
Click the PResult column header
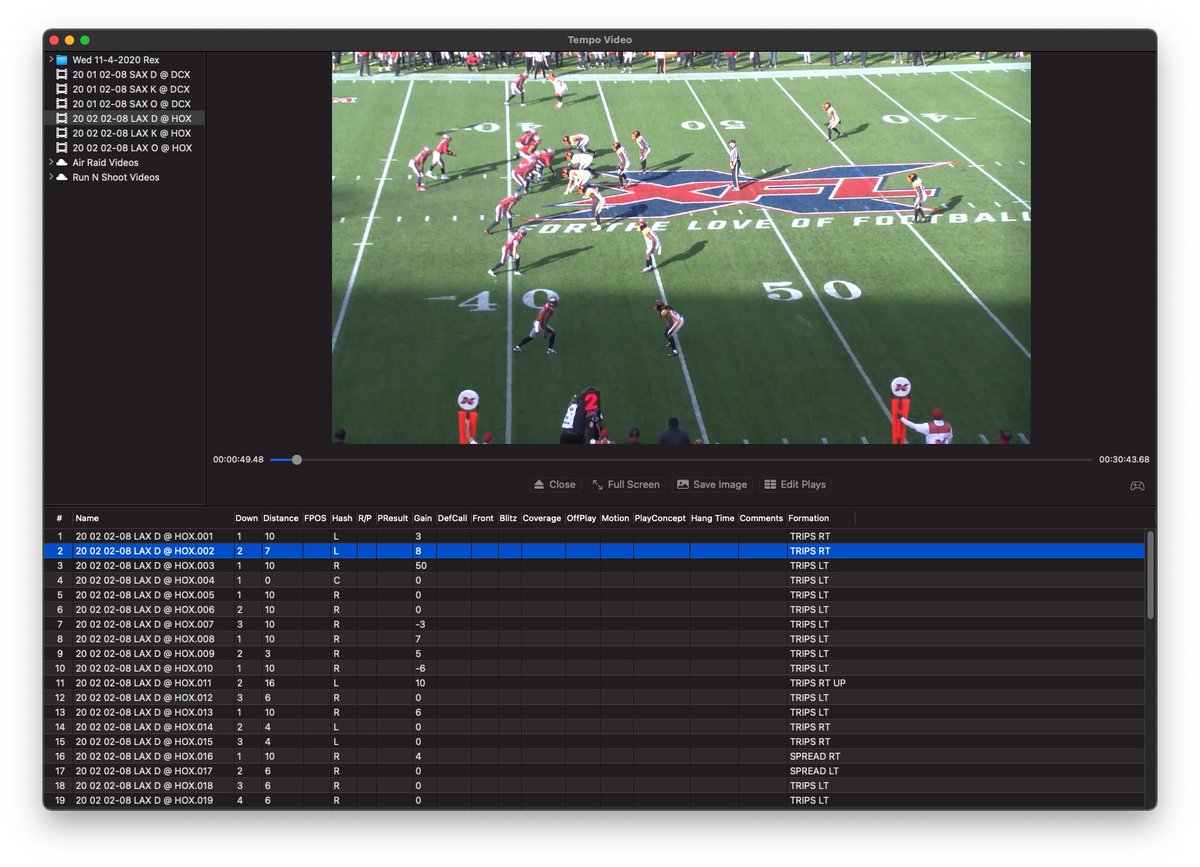[393, 518]
